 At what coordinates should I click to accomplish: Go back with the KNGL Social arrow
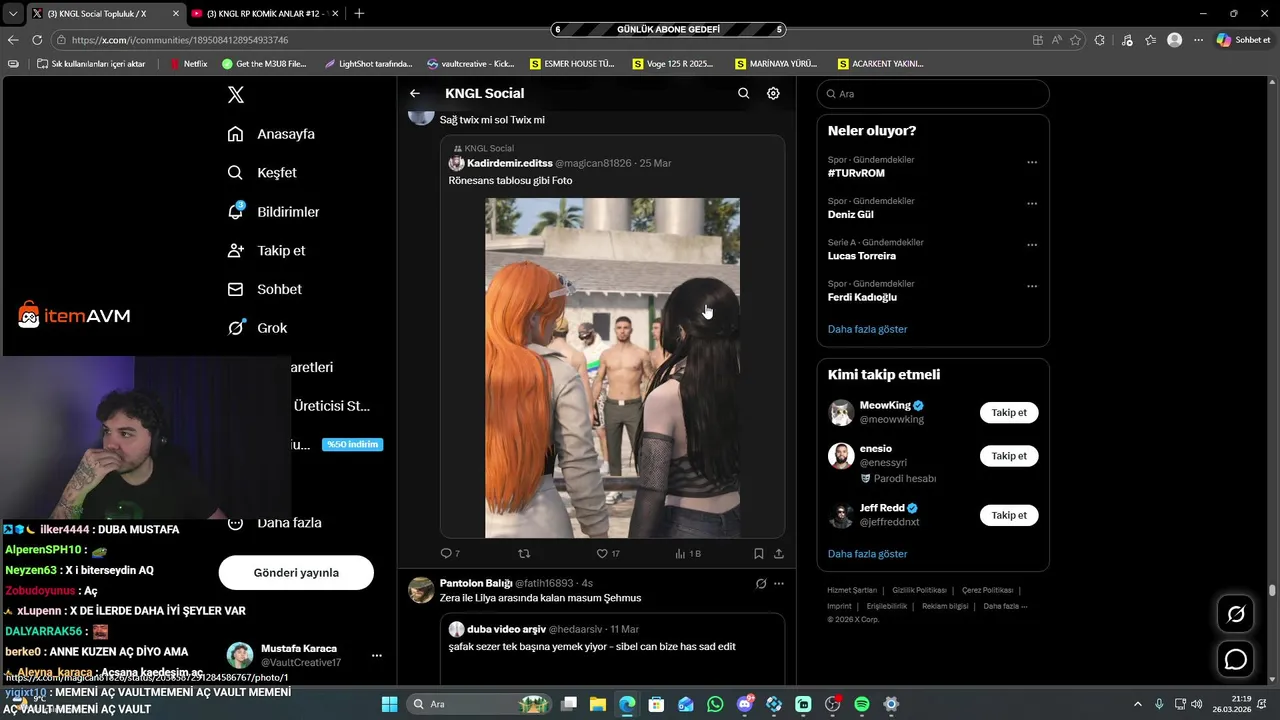click(x=415, y=93)
